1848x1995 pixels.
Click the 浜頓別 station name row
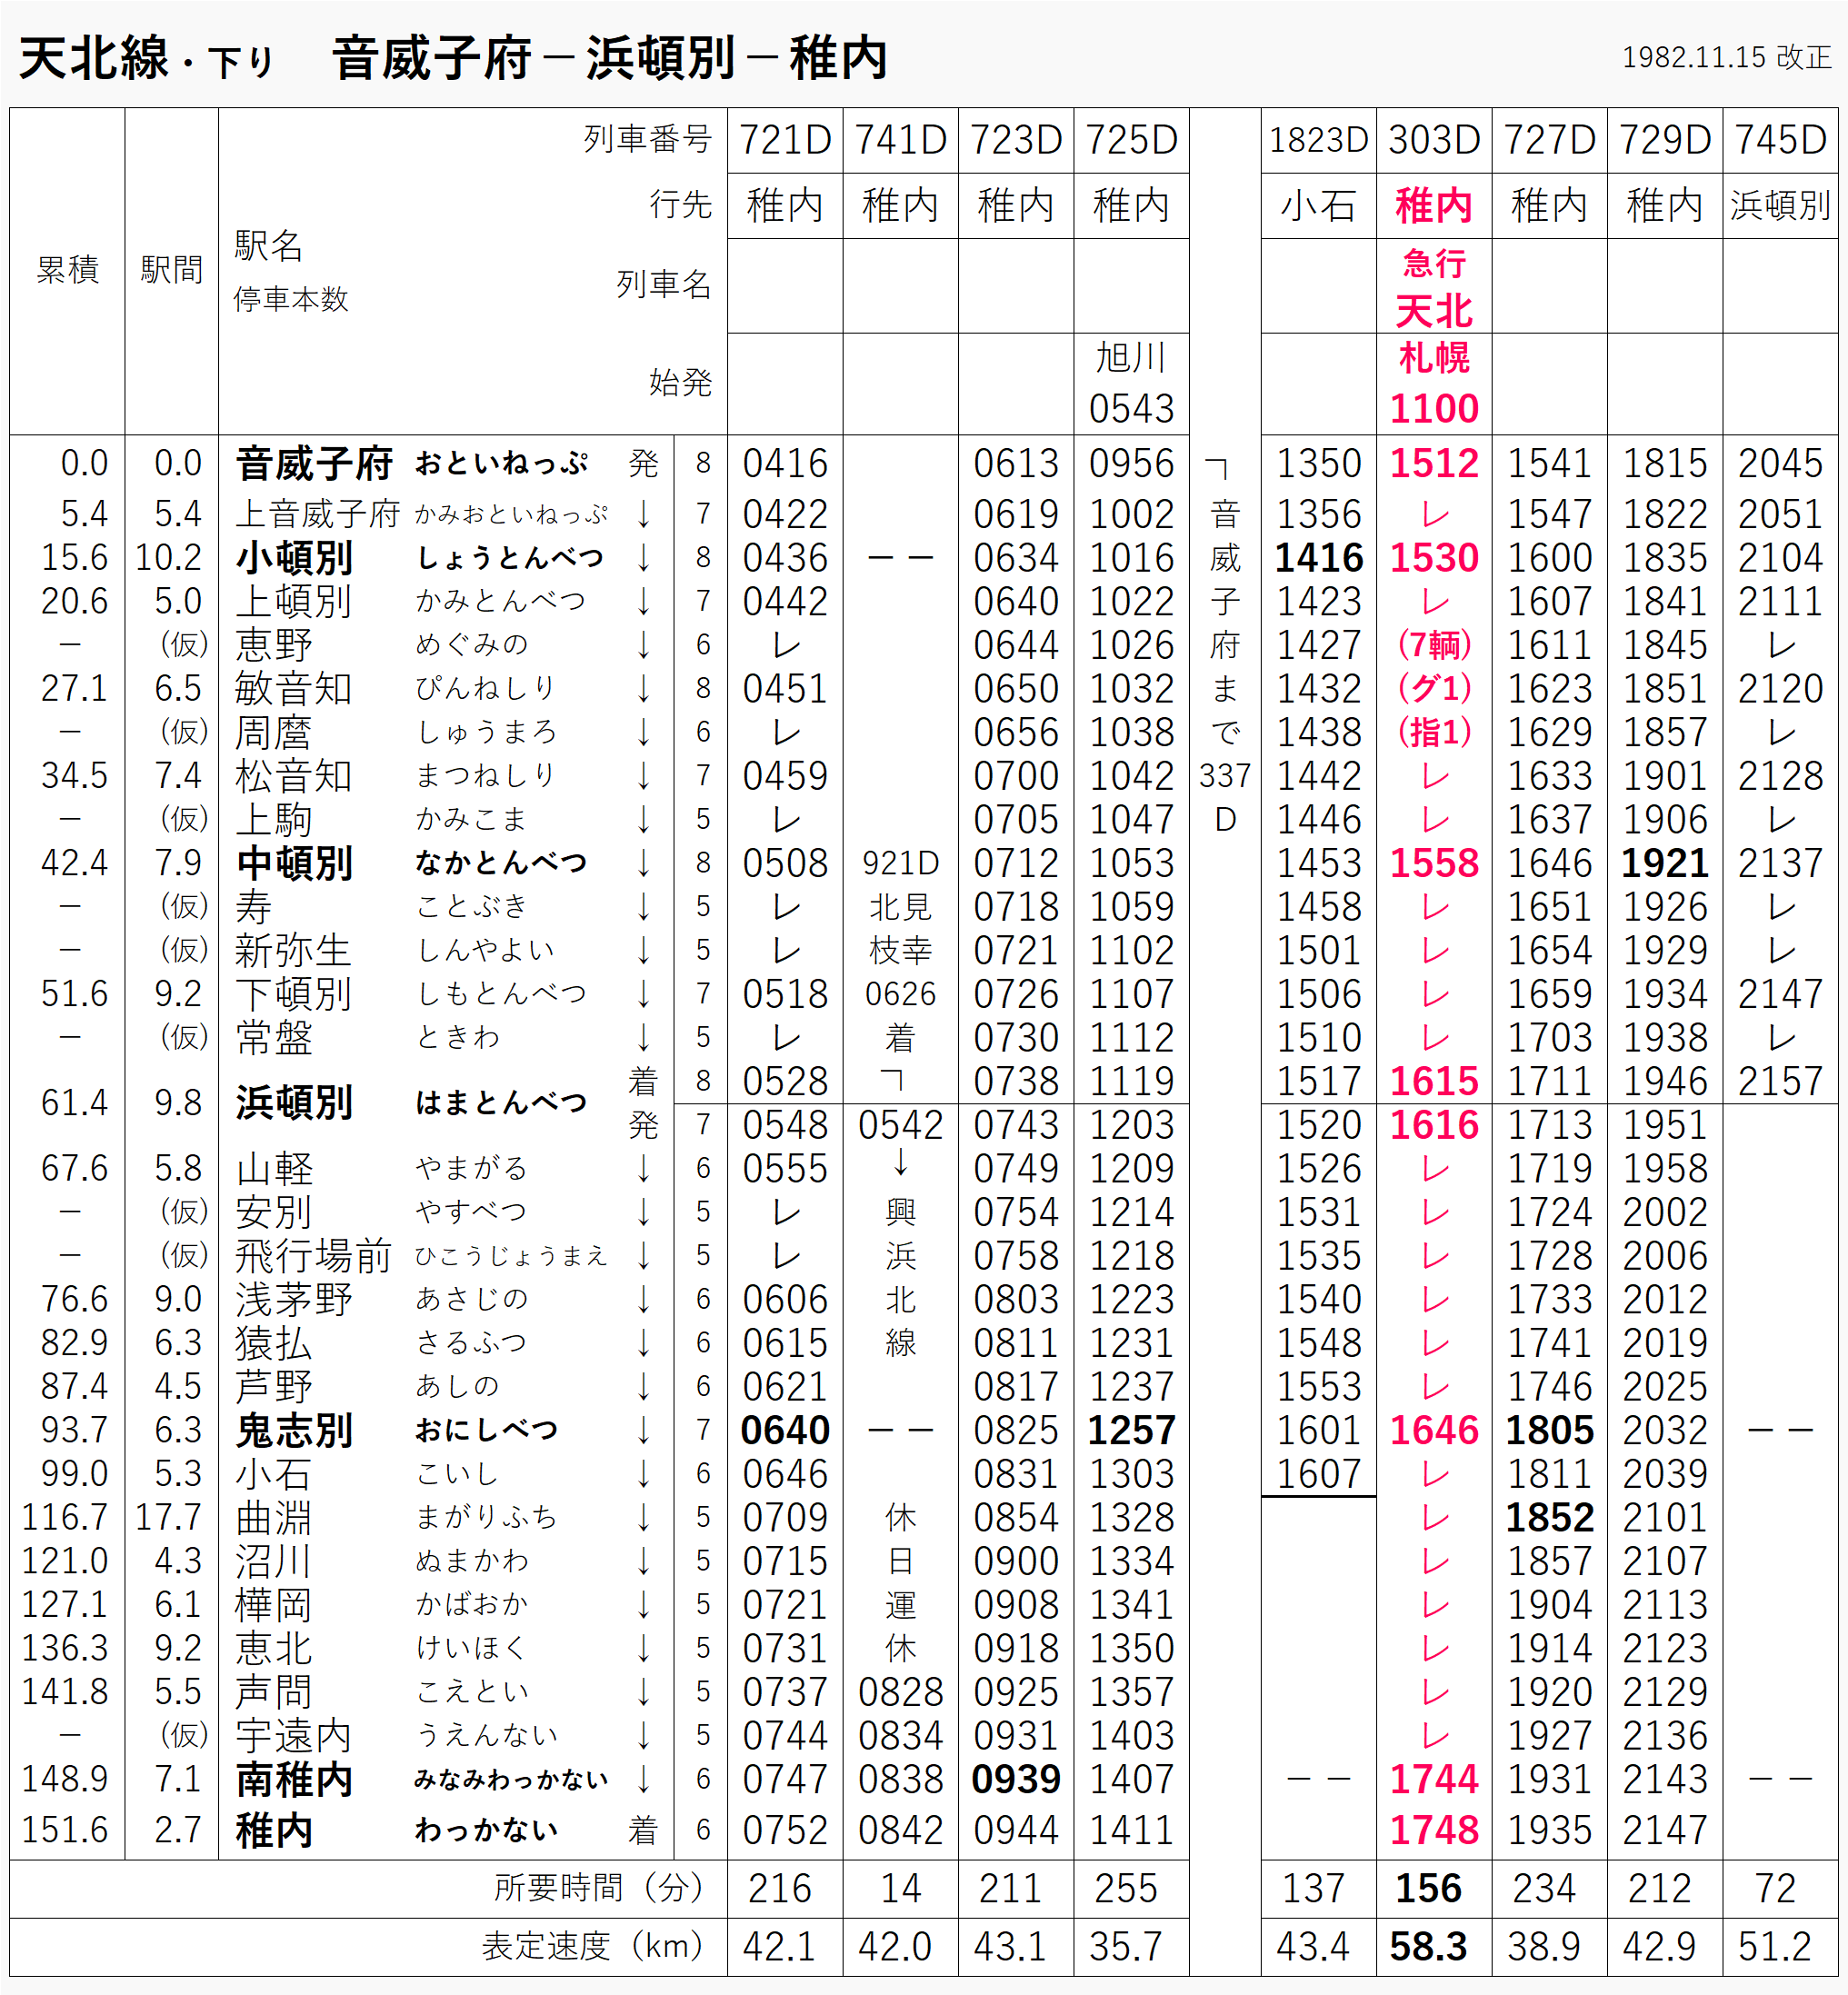294,1103
